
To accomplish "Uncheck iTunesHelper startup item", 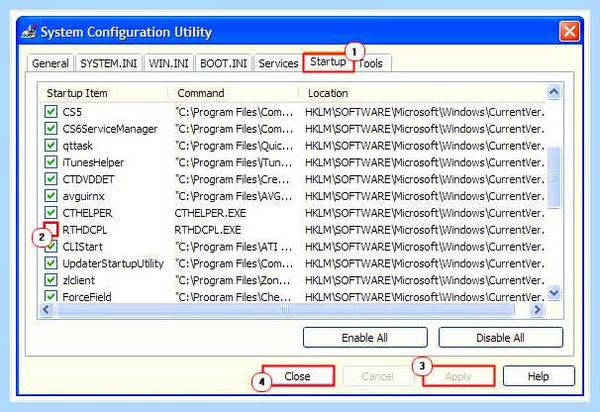I will [x=51, y=162].
